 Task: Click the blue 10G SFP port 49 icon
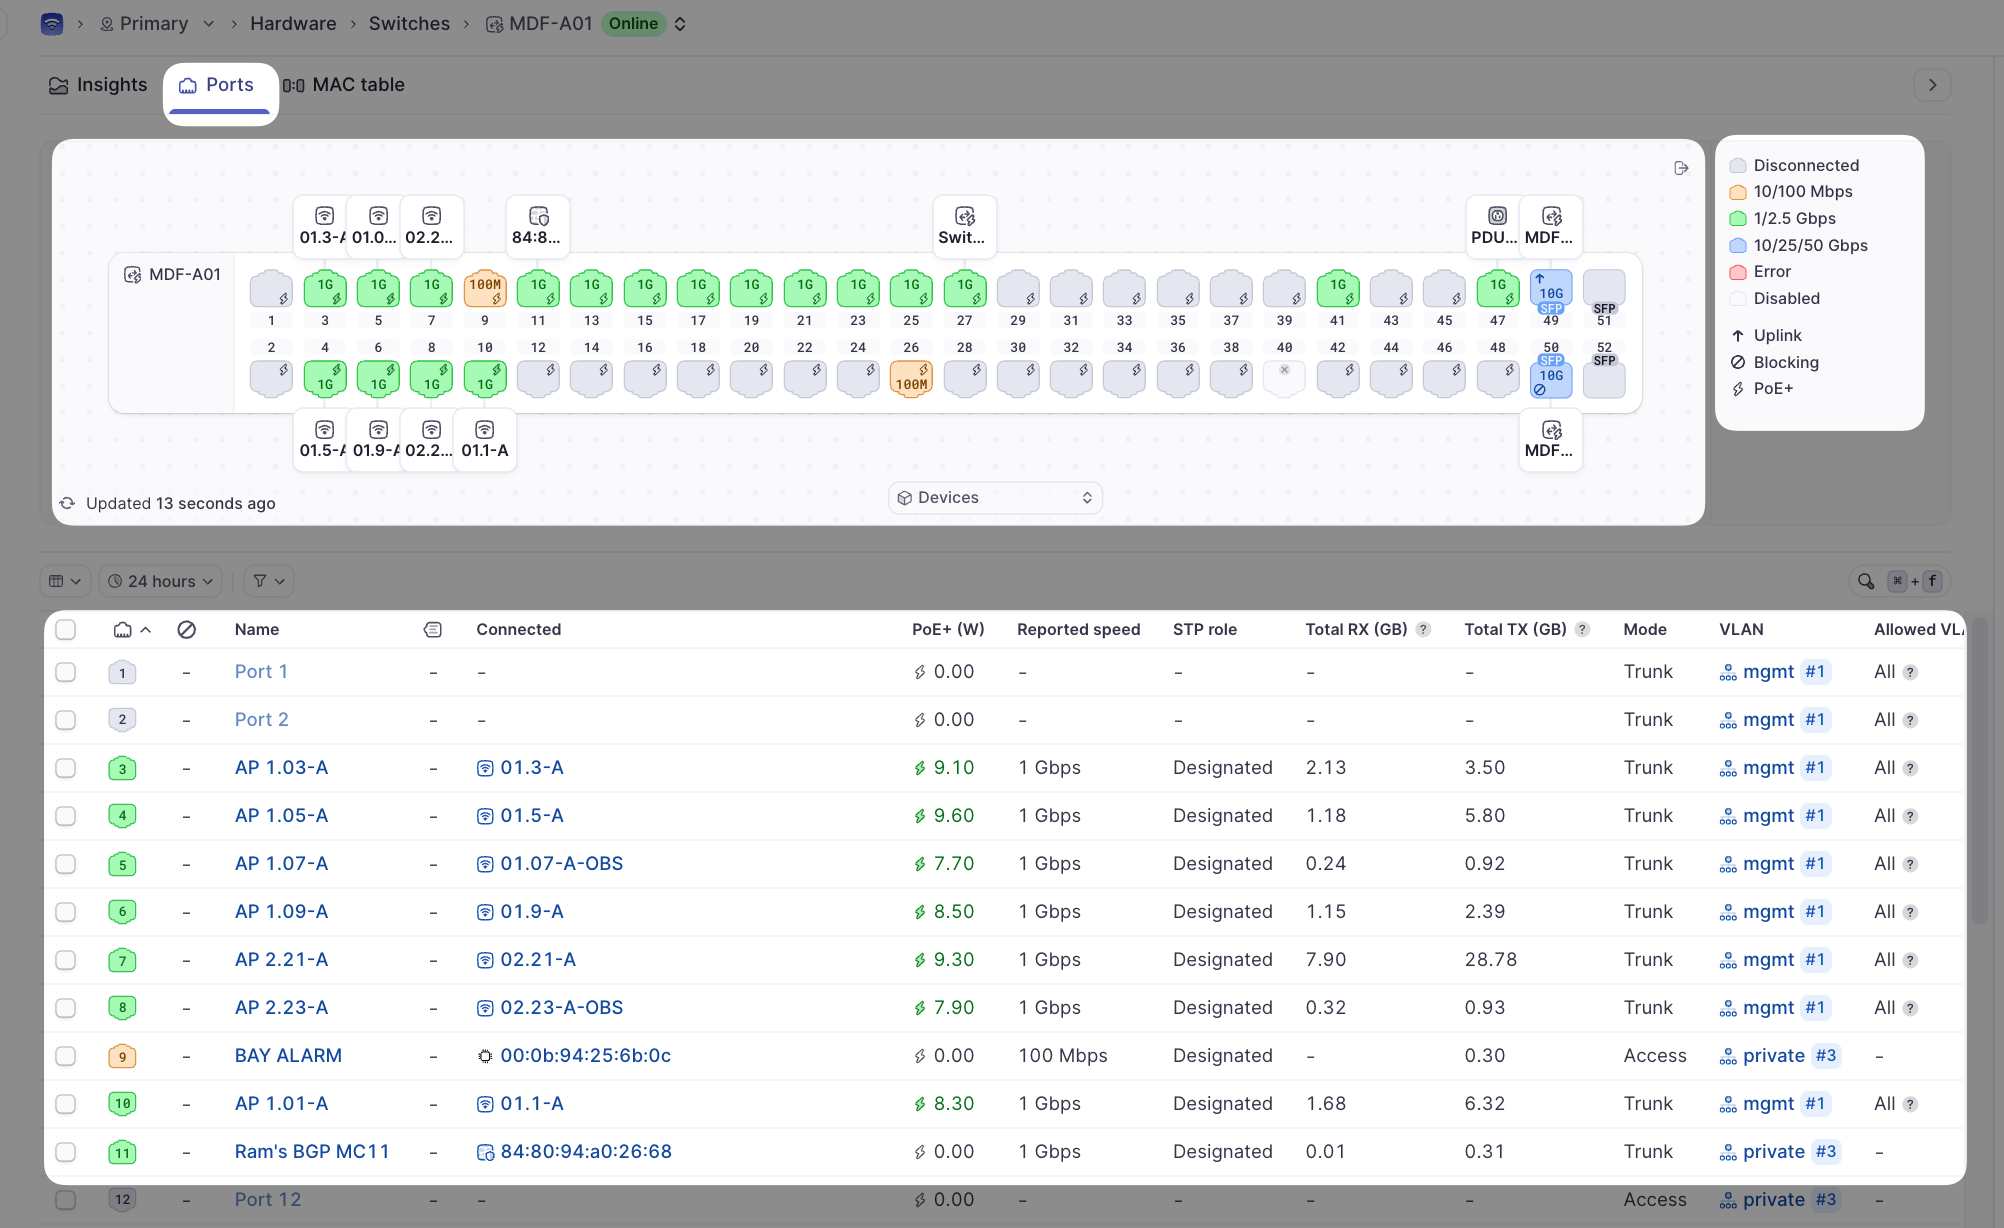click(x=1550, y=288)
